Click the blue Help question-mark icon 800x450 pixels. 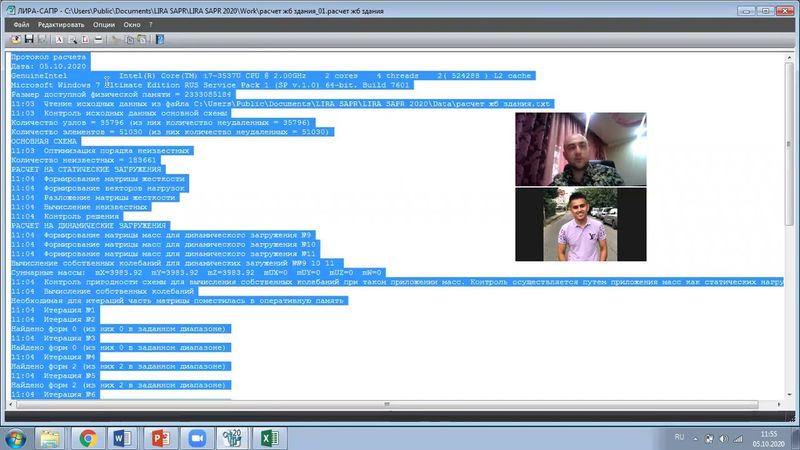pos(160,38)
